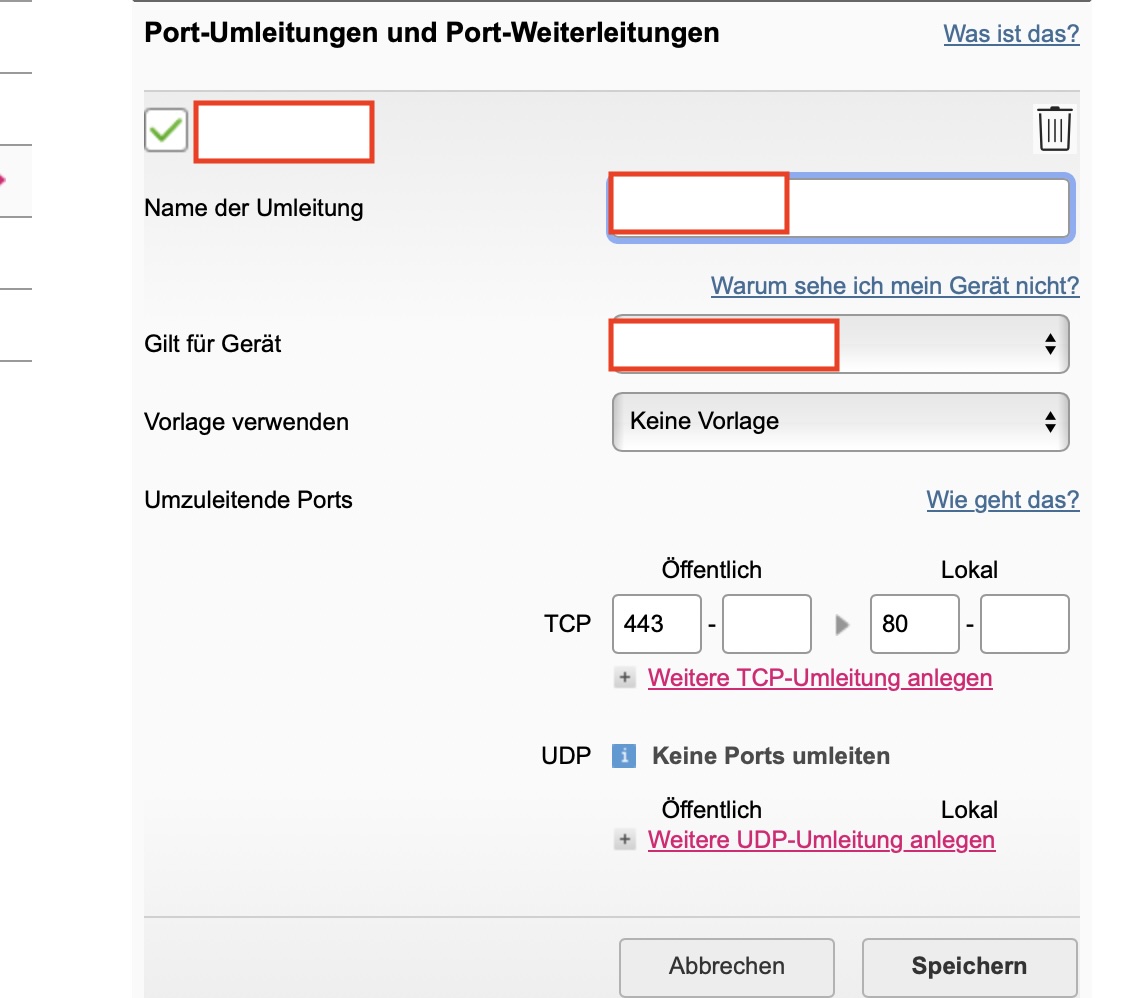Click 'Weitere TCP-Umleitung anlegen' link
This screenshot has width=1136, height=998.
point(820,678)
